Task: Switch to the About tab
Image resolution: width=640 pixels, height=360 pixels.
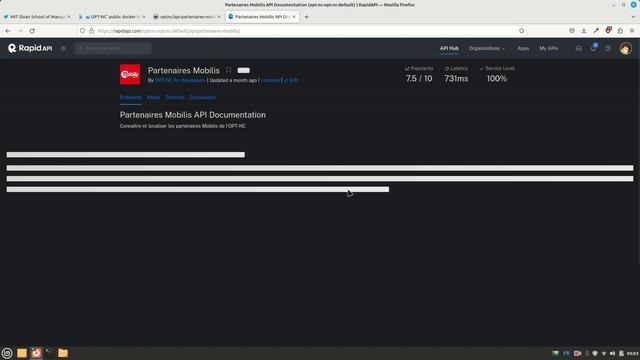Action: [153, 98]
